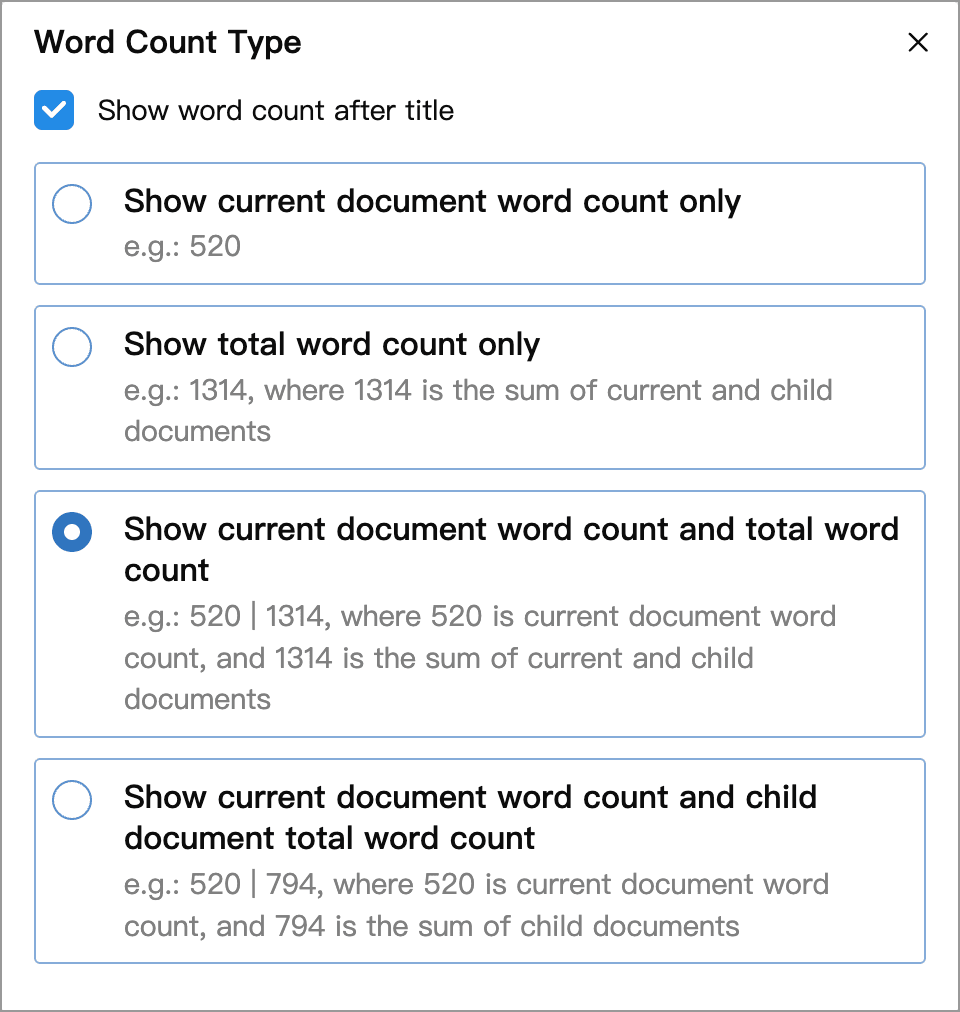Click the 'e.g.: 520 | 794' example description
This screenshot has height=1012, width=960.
(x=476, y=905)
